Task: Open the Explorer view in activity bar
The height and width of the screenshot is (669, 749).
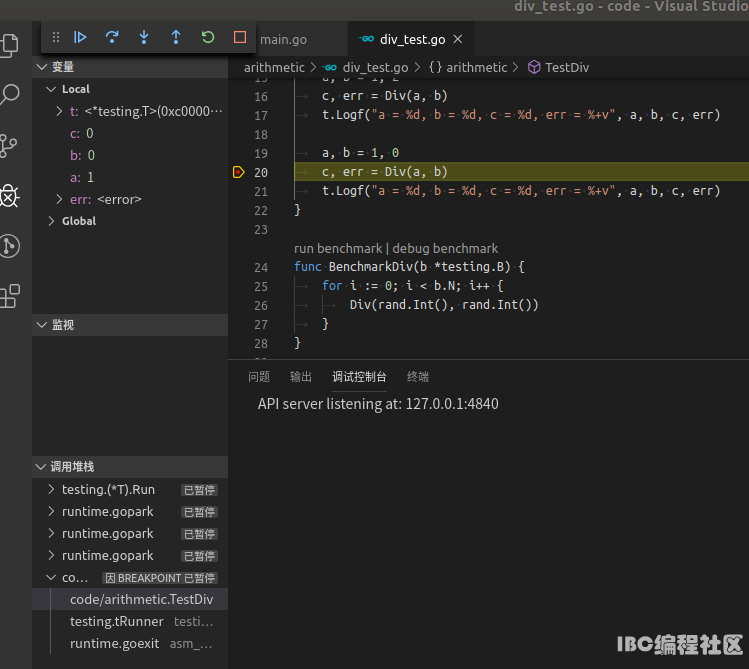Action: click(10, 46)
